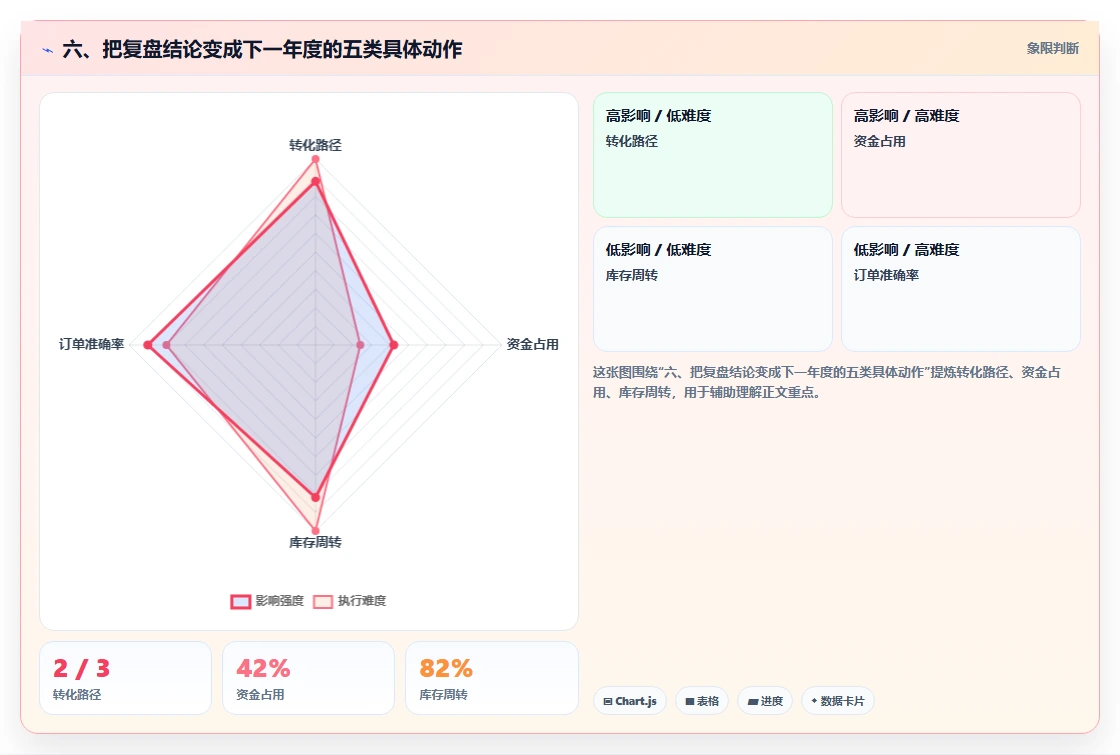The height and width of the screenshot is (755, 1120).
Task: Select the 影响强度 data point on the 订单准确率 axis
Action: [148, 345]
